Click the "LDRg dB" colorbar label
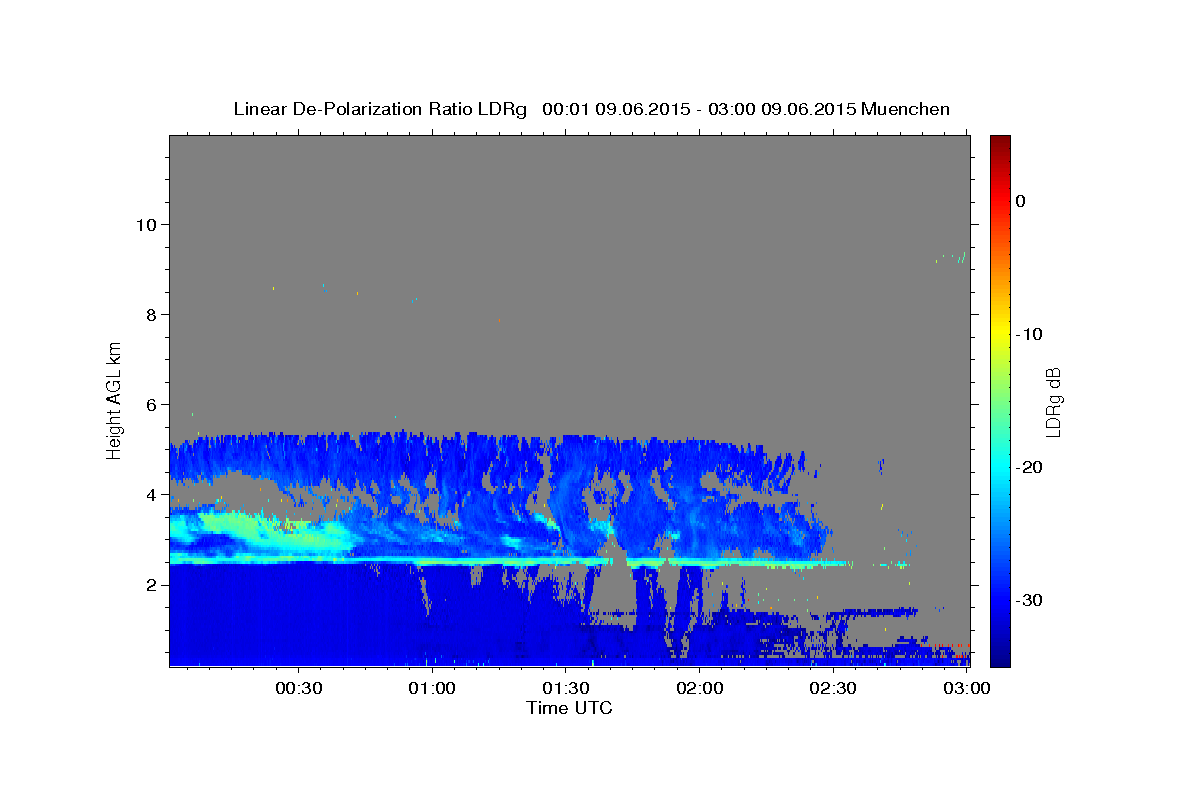The height and width of the screenshot is (800, 1200). [1053, 401]
